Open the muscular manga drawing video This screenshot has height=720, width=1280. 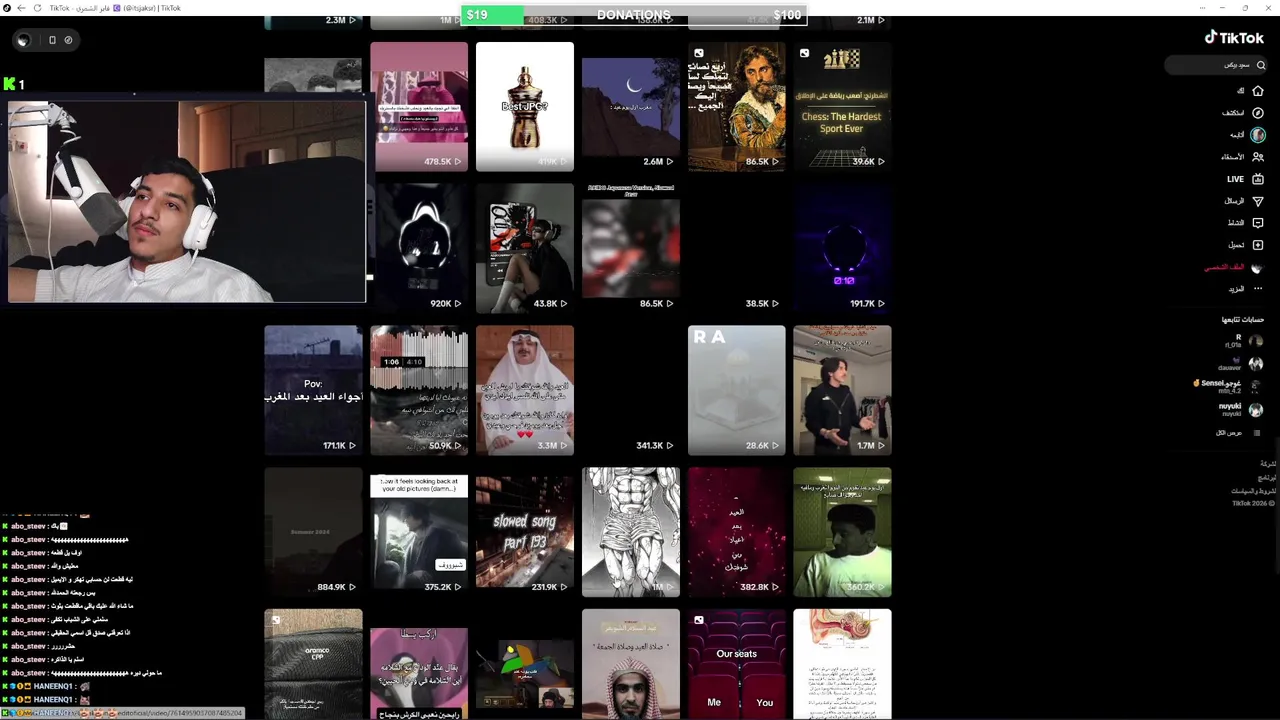point(631,532)
